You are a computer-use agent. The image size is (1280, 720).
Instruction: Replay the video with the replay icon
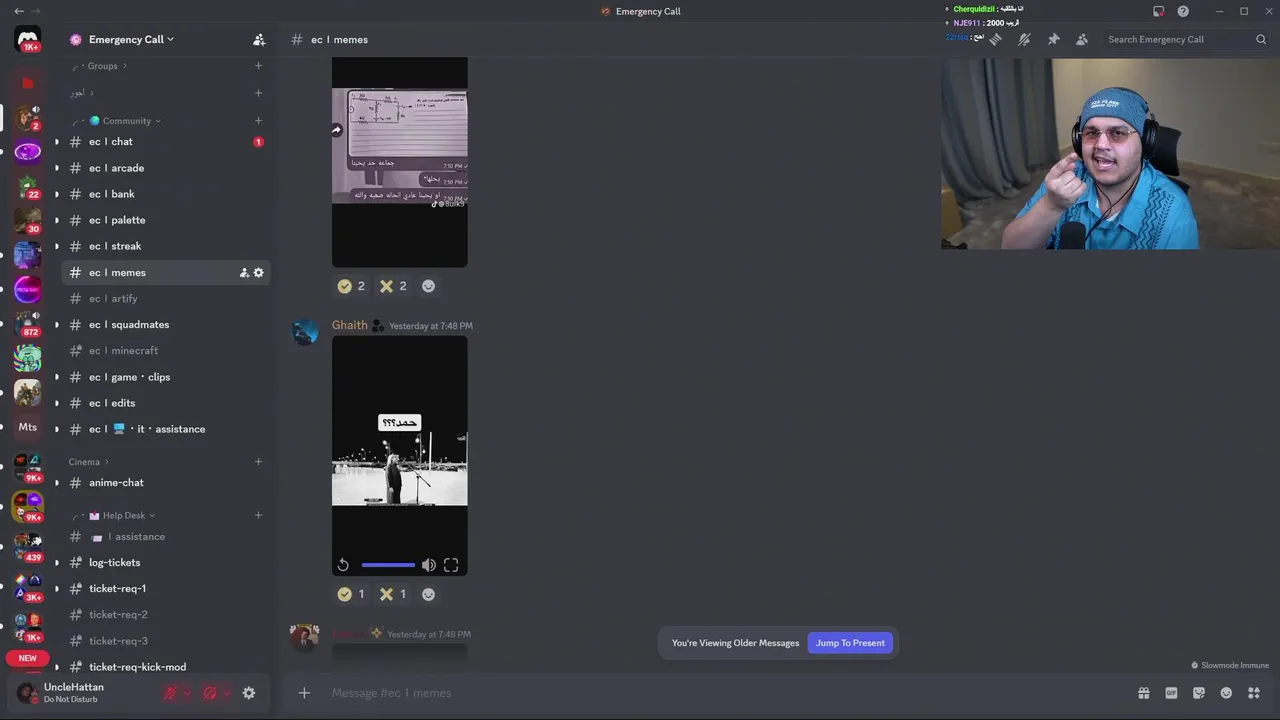343,565
